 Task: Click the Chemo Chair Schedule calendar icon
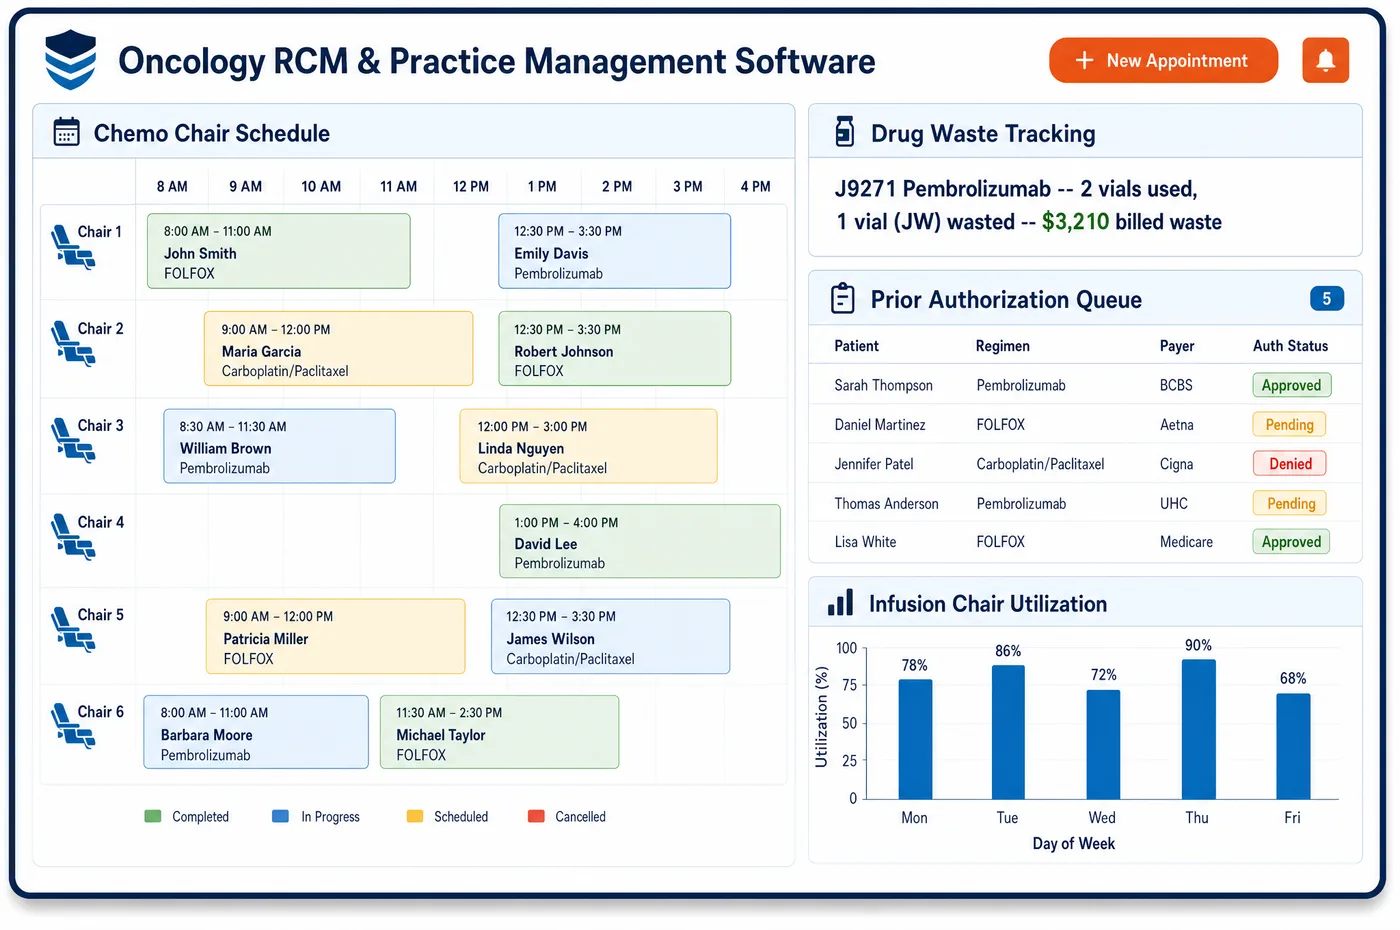(x=66, y=132)
